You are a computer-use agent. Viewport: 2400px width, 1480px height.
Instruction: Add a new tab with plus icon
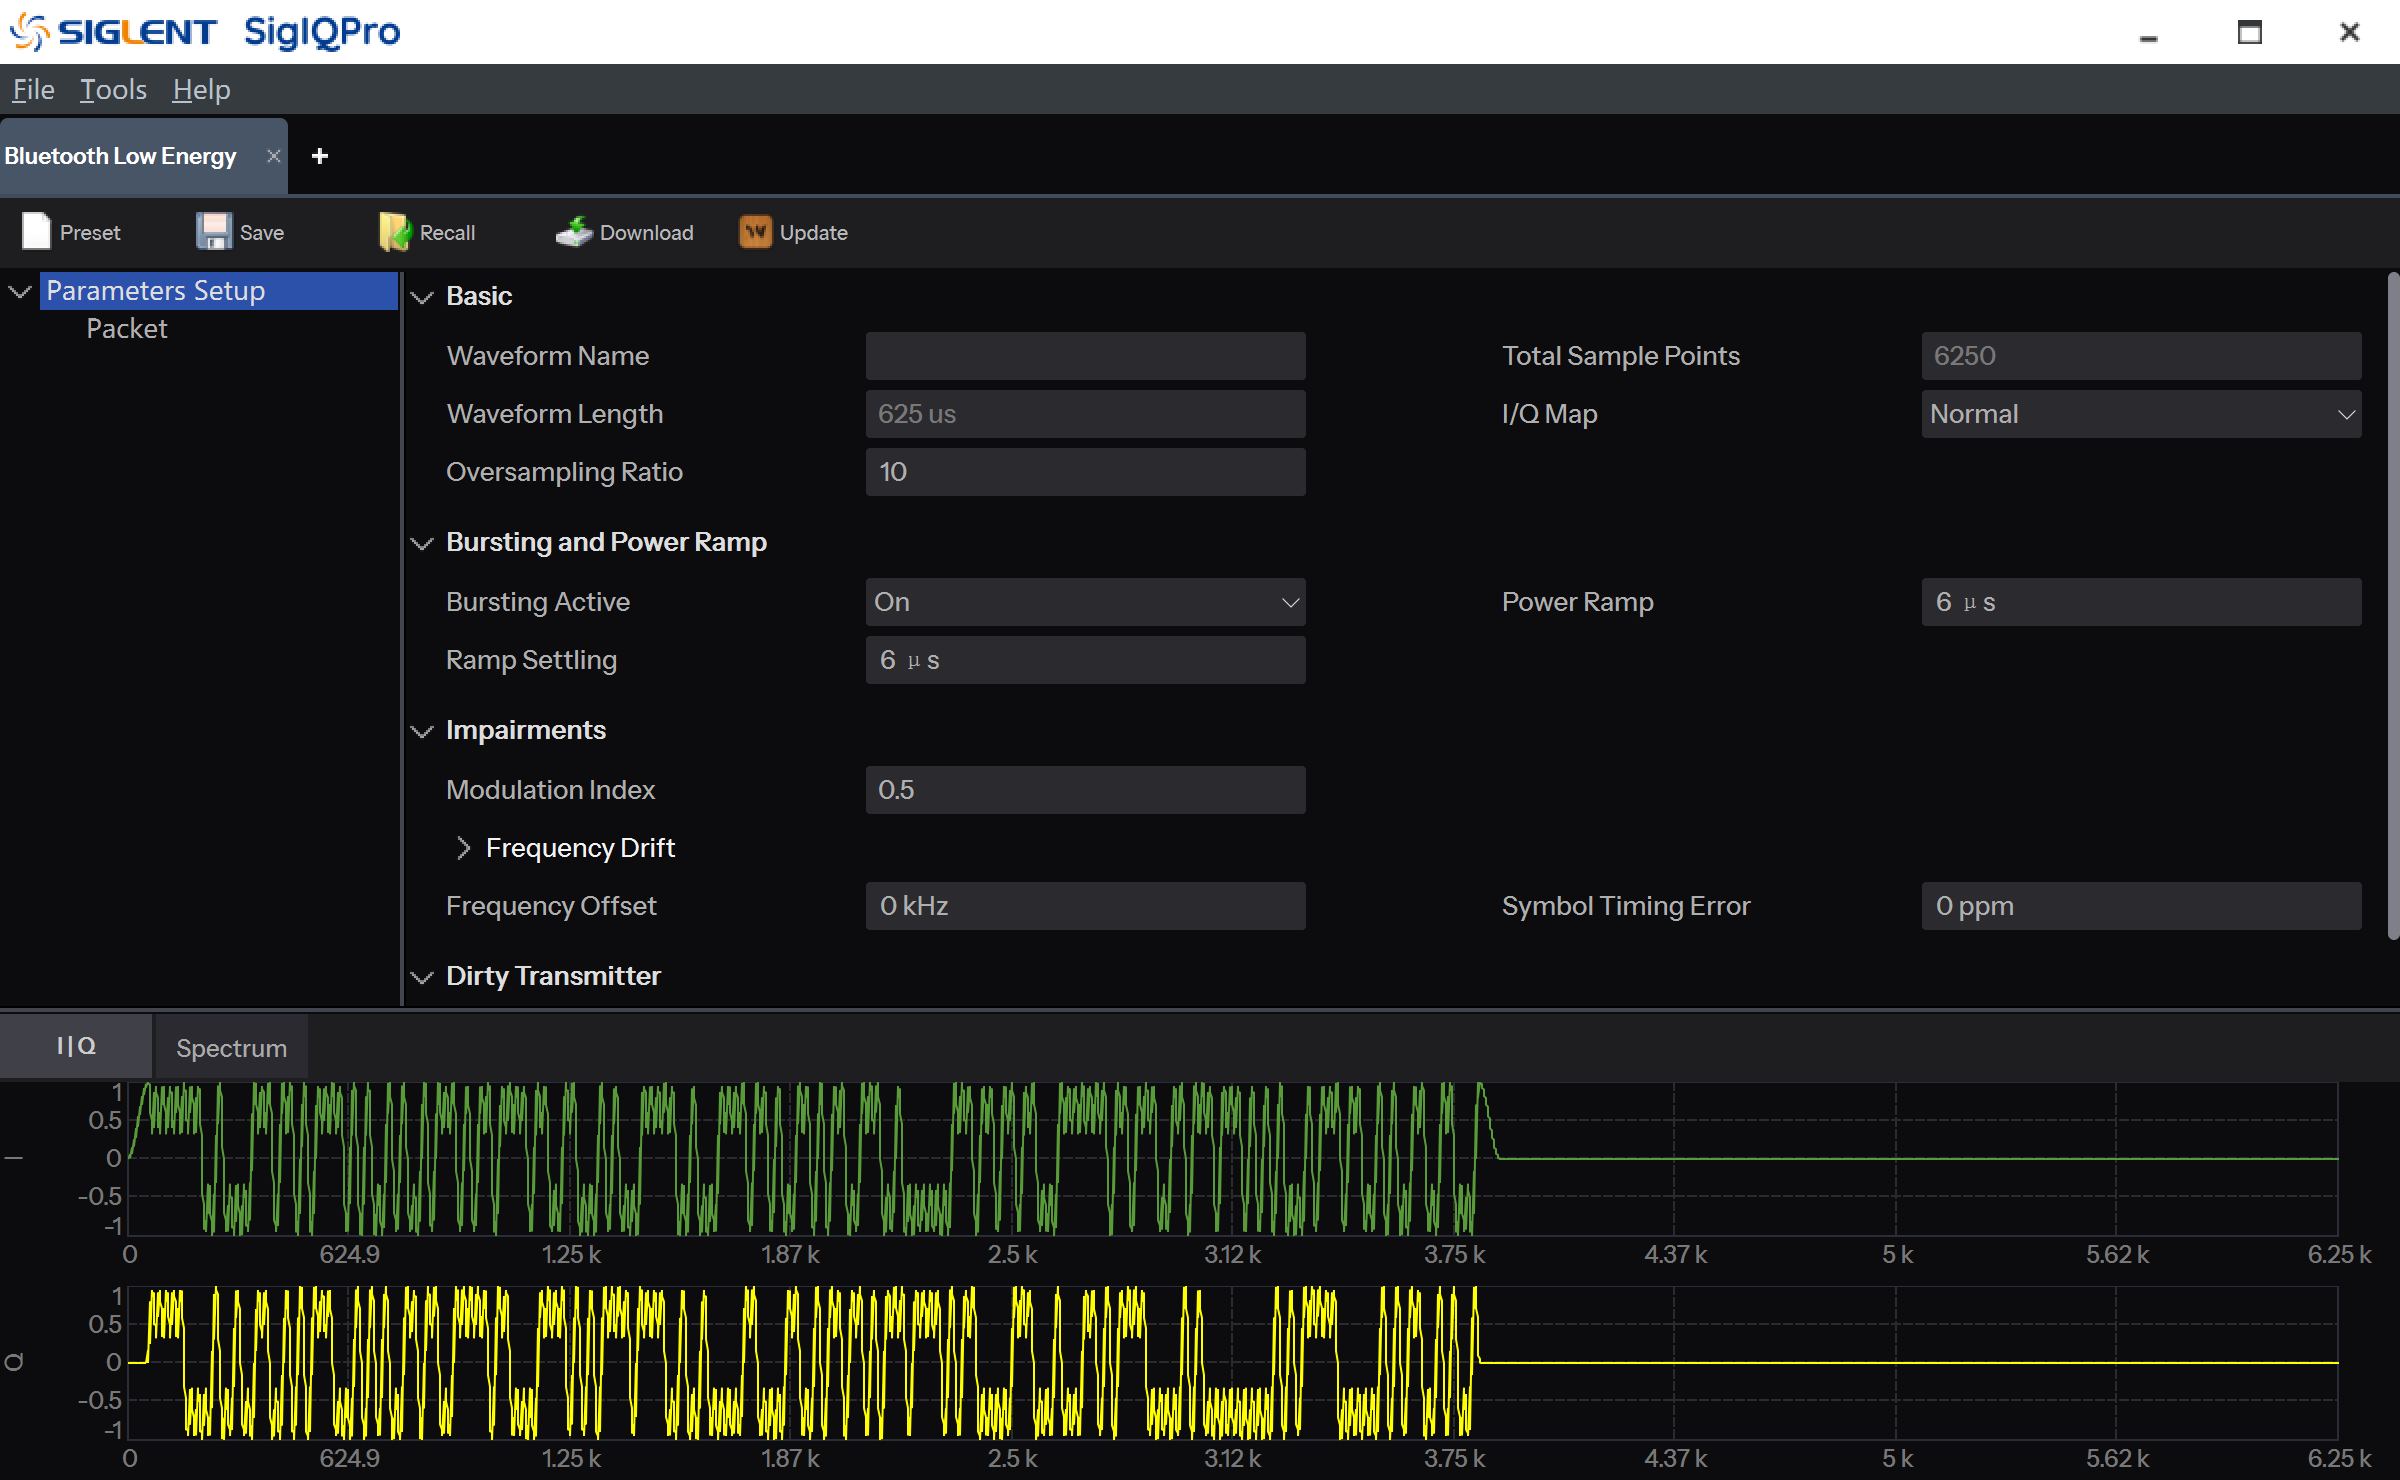coord(320,156)
